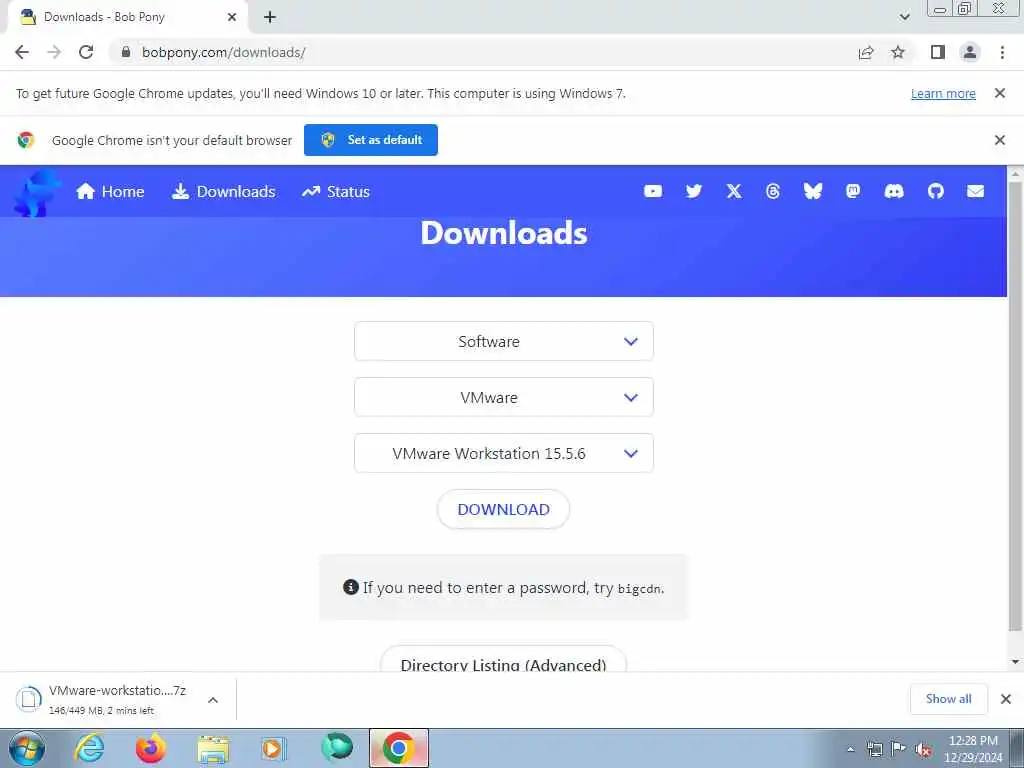This screenshot has width=1024, height=768.
Task: Bookmark this page with the star icon
Action: 898,52
